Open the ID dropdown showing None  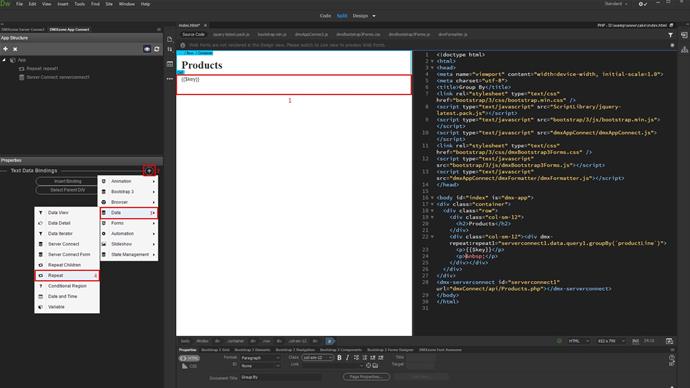tap(260, 366)
